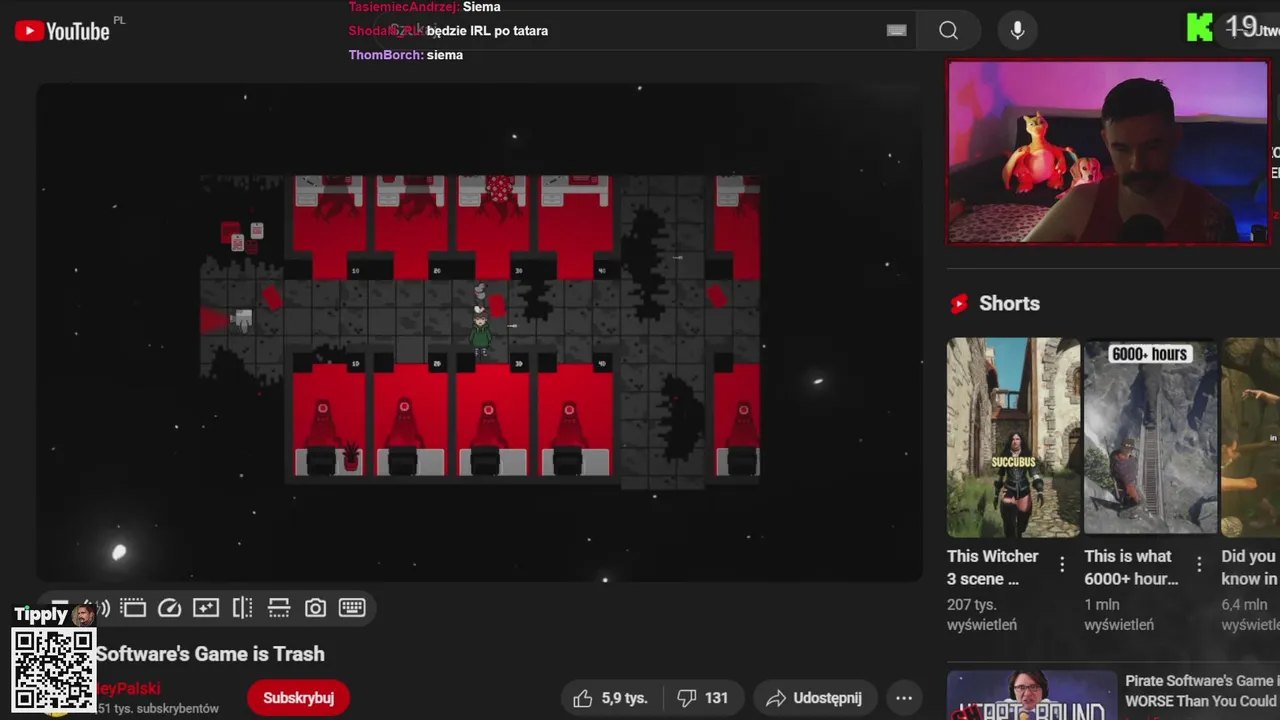Subscribe using the Subskrybuj button
This screenshot has height=720, width=1280.
pyautogui.click(x=298, y=698)
